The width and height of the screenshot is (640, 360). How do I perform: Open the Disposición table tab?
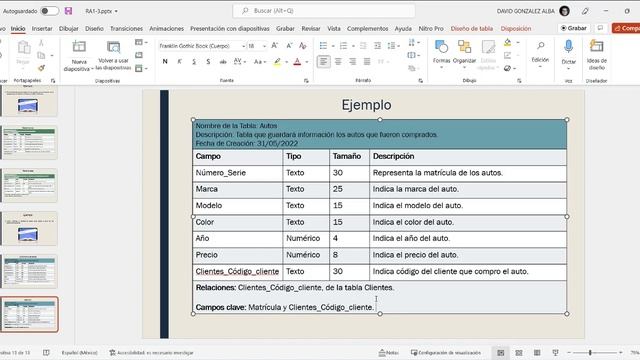(x=516, y=29)
